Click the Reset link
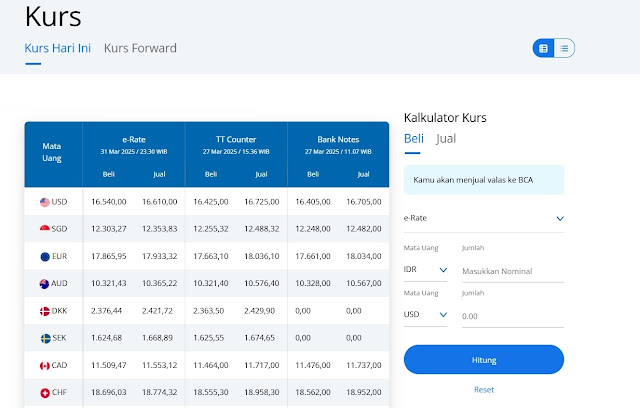The width and height of the screenshot is (640, 408). tap(484, 390)
